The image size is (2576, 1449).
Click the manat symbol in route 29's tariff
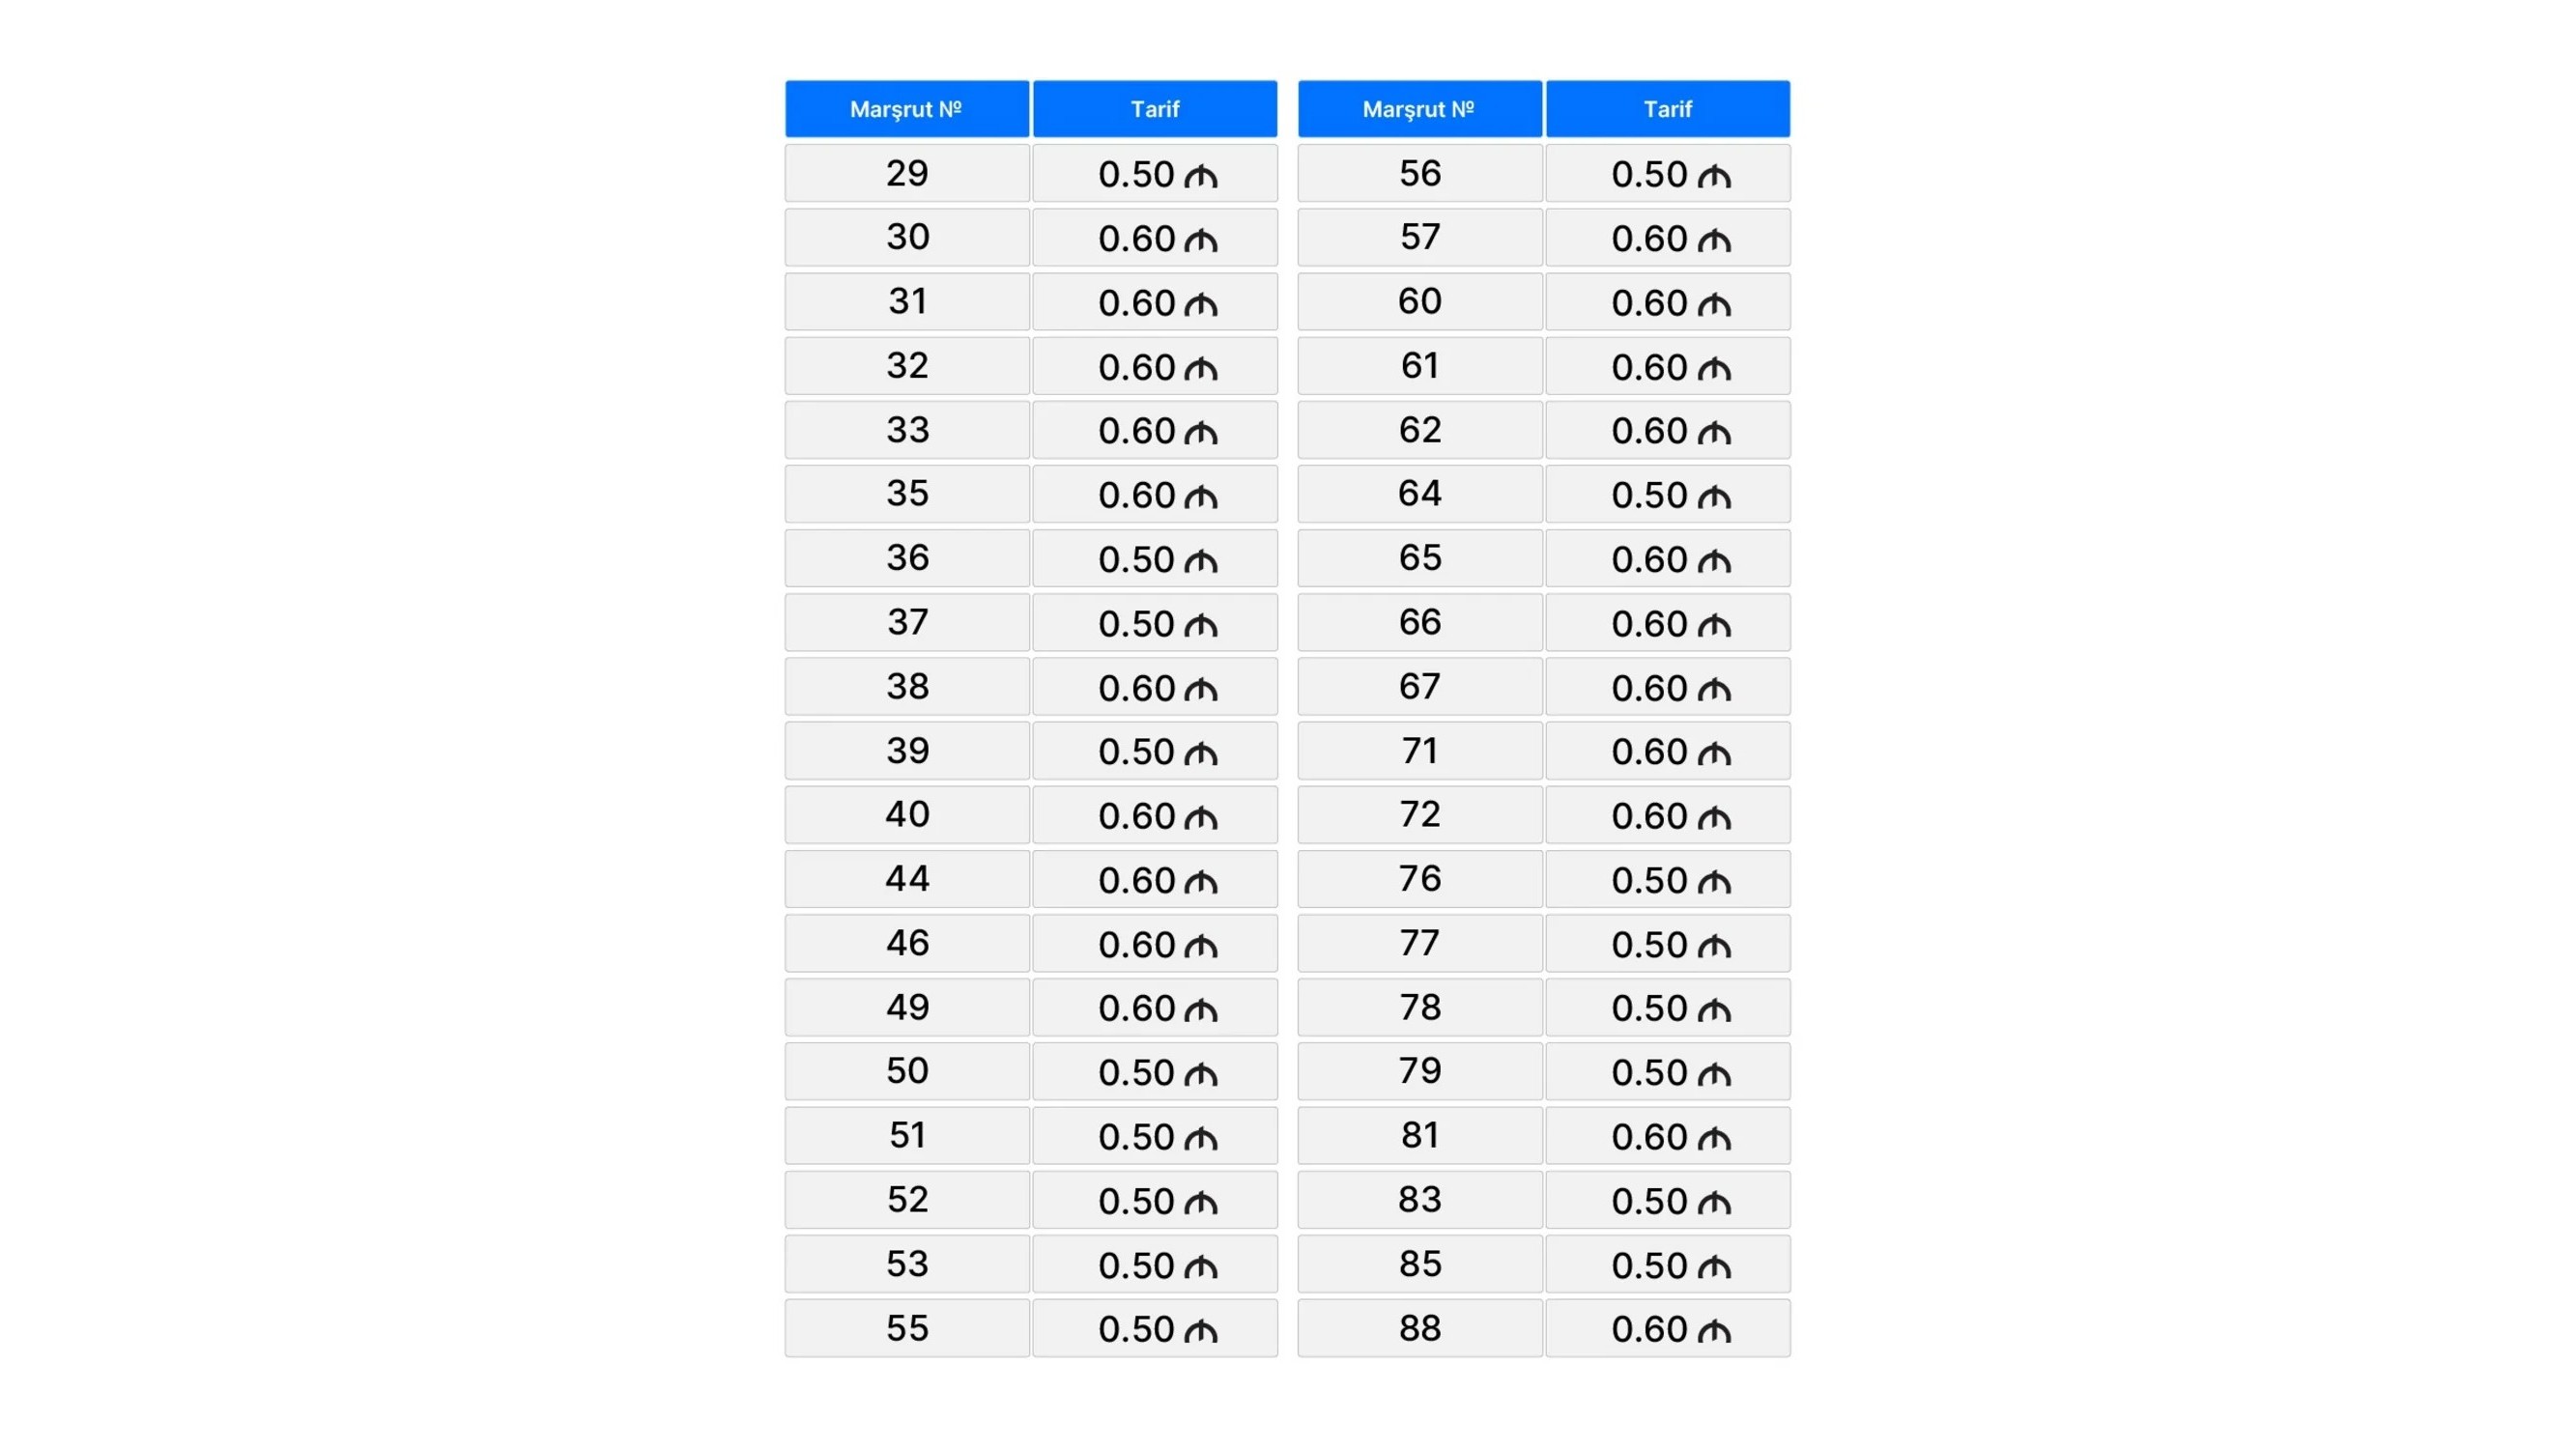pos(1200,177)
